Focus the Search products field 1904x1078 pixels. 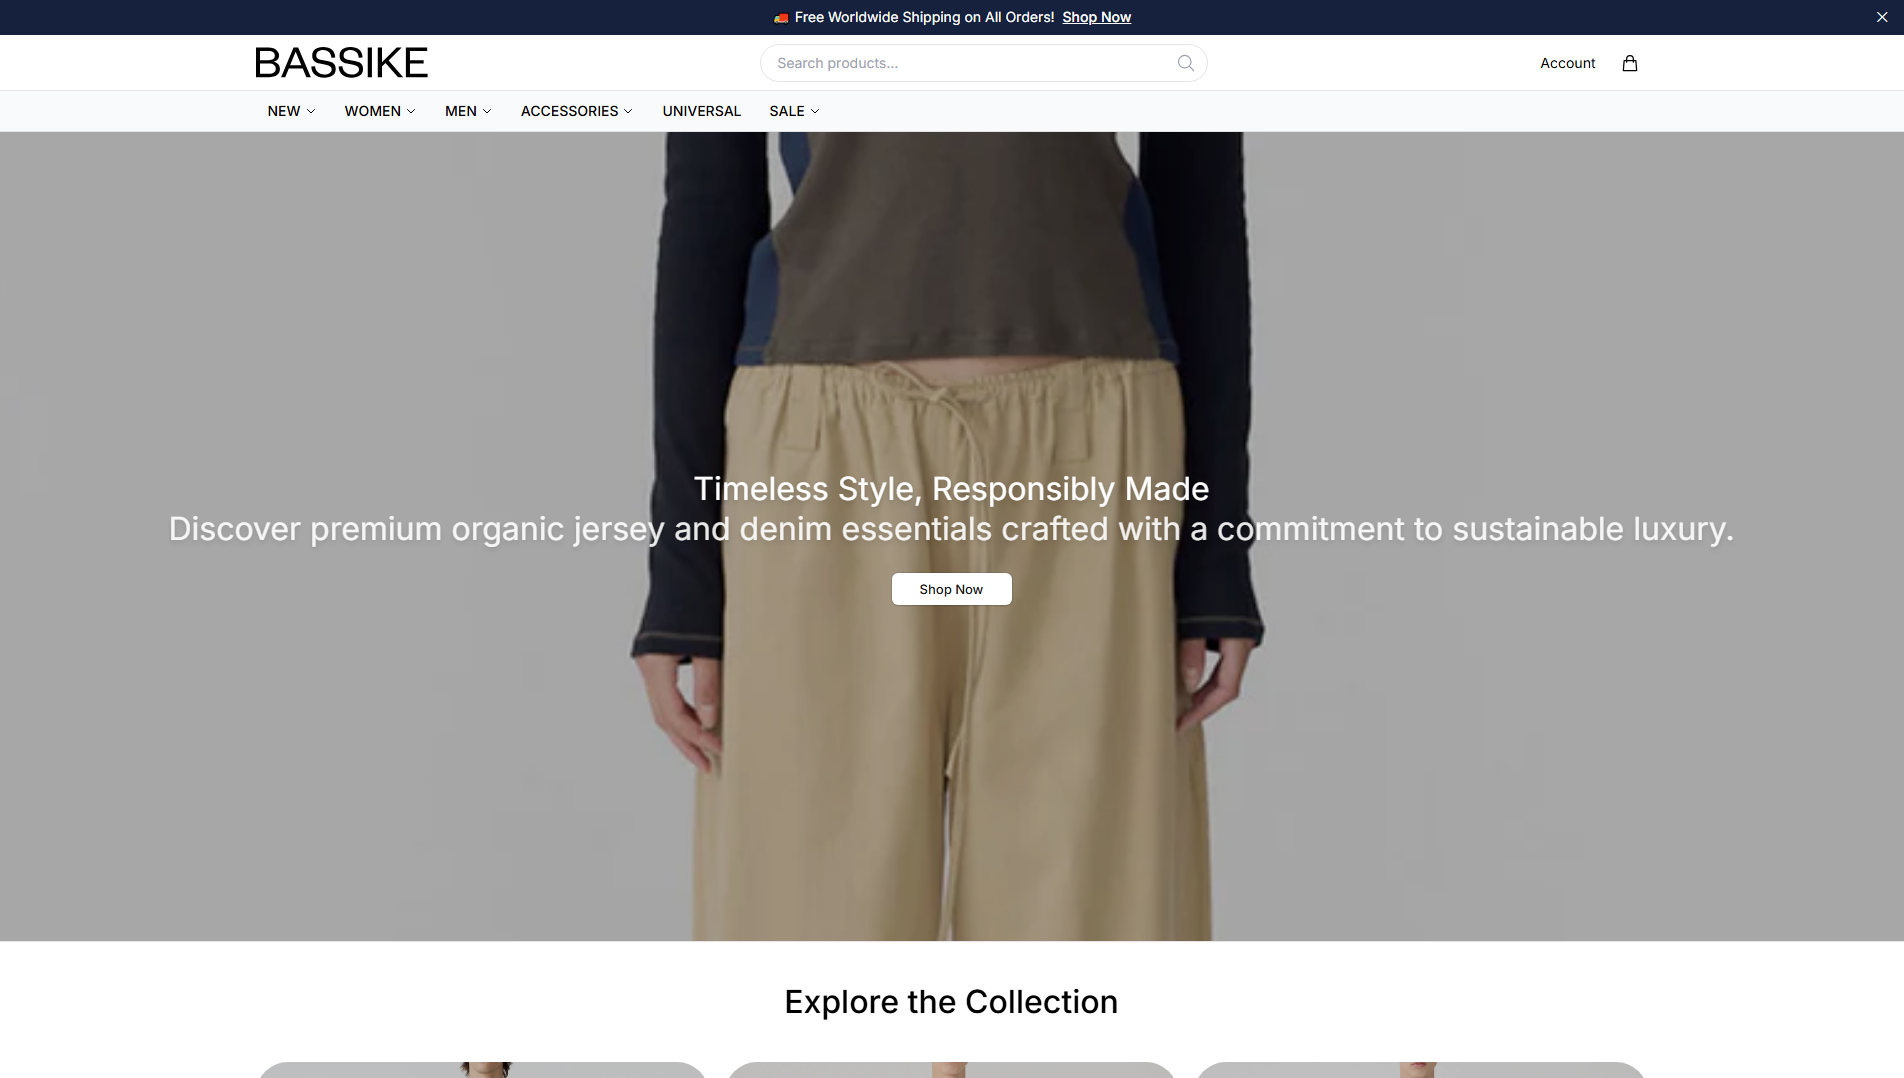click(x=983, y=63)
